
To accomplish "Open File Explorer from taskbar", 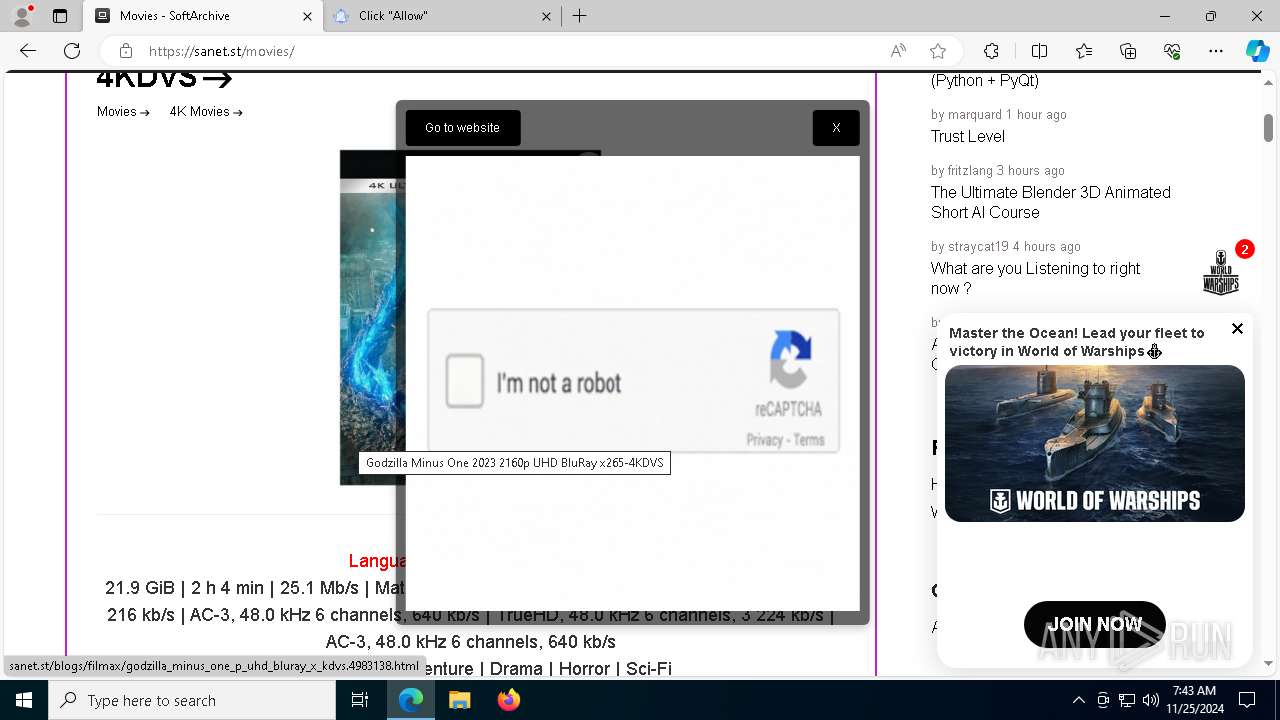I will coord(459,700).
